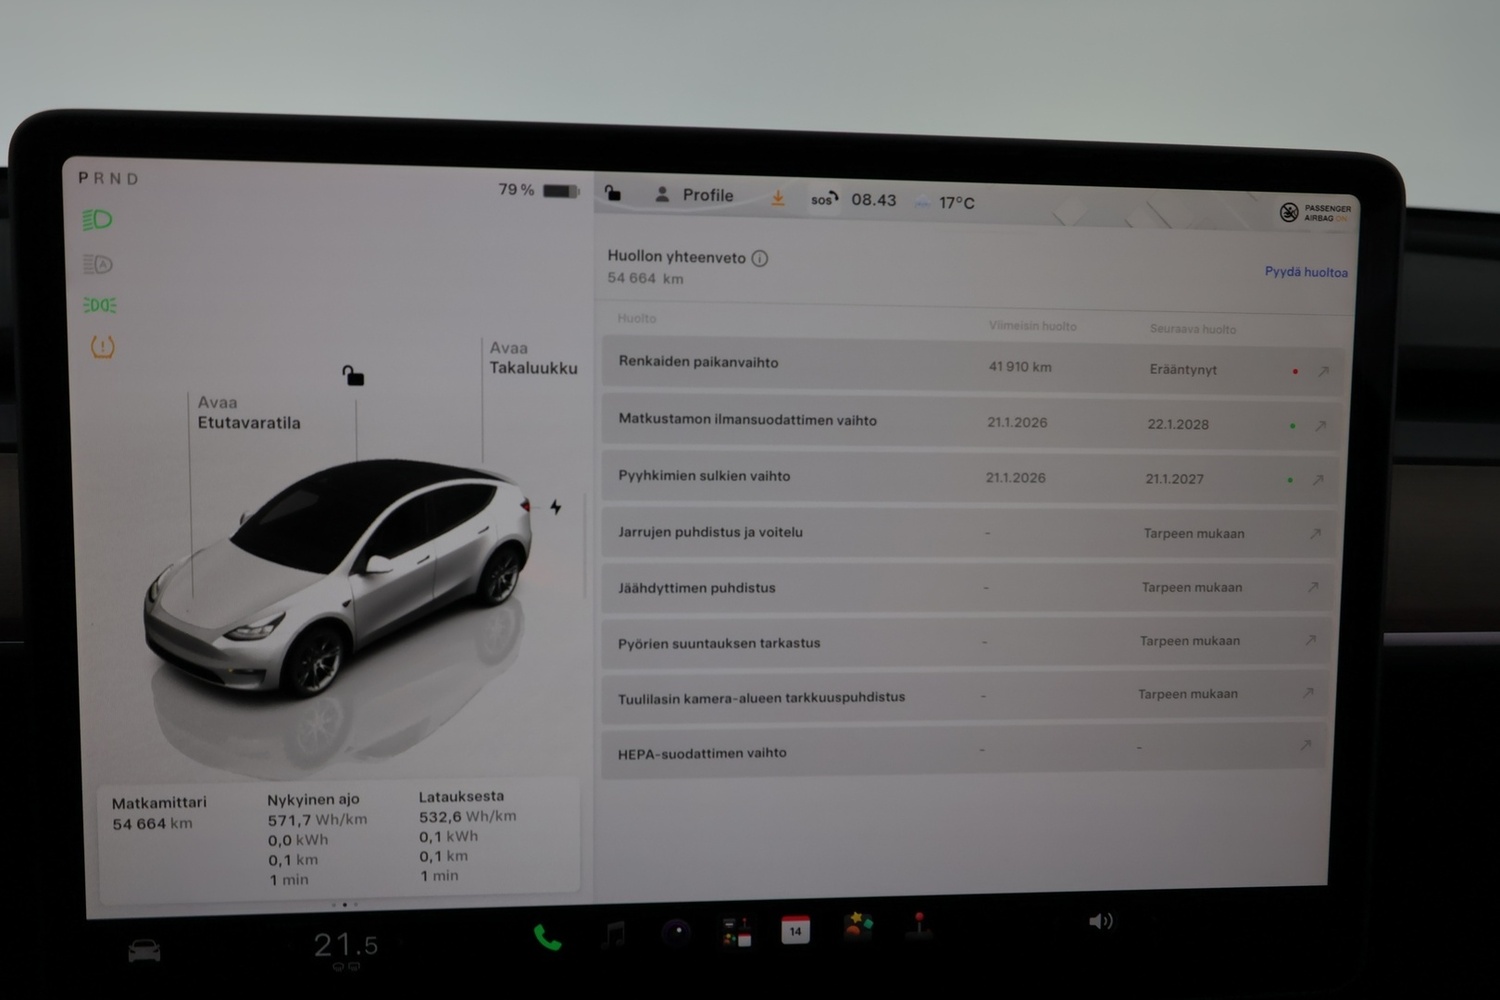Tap the charging bolt icon near car
The image size is (1500, 1000).
[556, 507]
